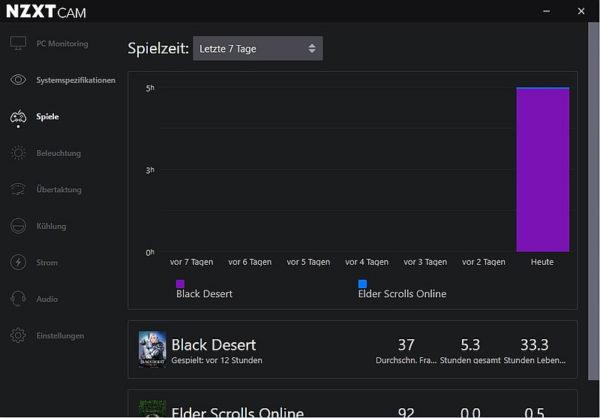Click the Beleuchtung sun icon
Screen dimensions: 600x418
click(18, 153)
